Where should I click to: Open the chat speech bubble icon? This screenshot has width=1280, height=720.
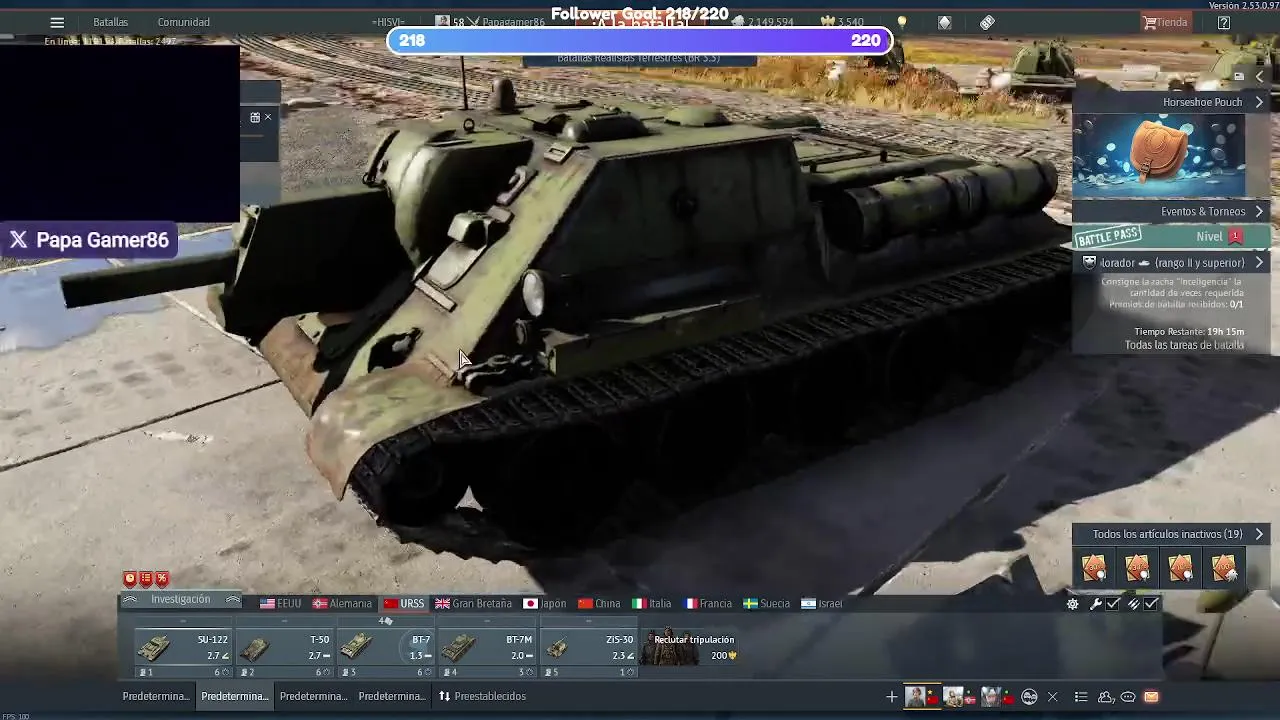[1128, 697]
